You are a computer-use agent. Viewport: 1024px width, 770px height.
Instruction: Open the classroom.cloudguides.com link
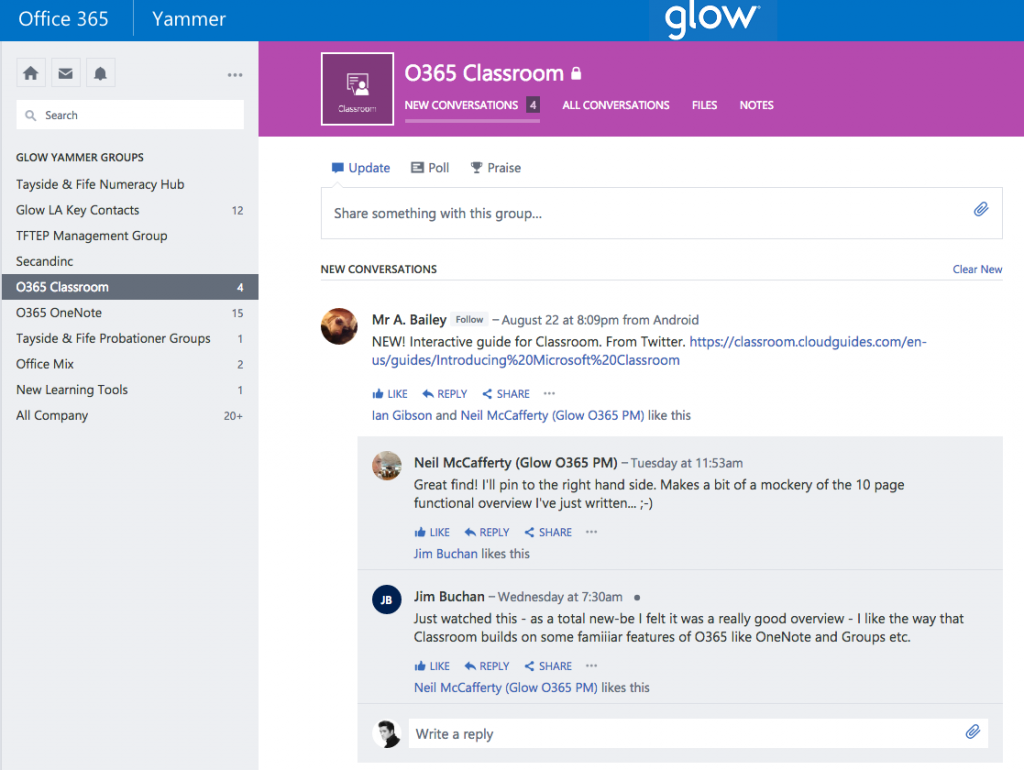click(x=649, y=351)
